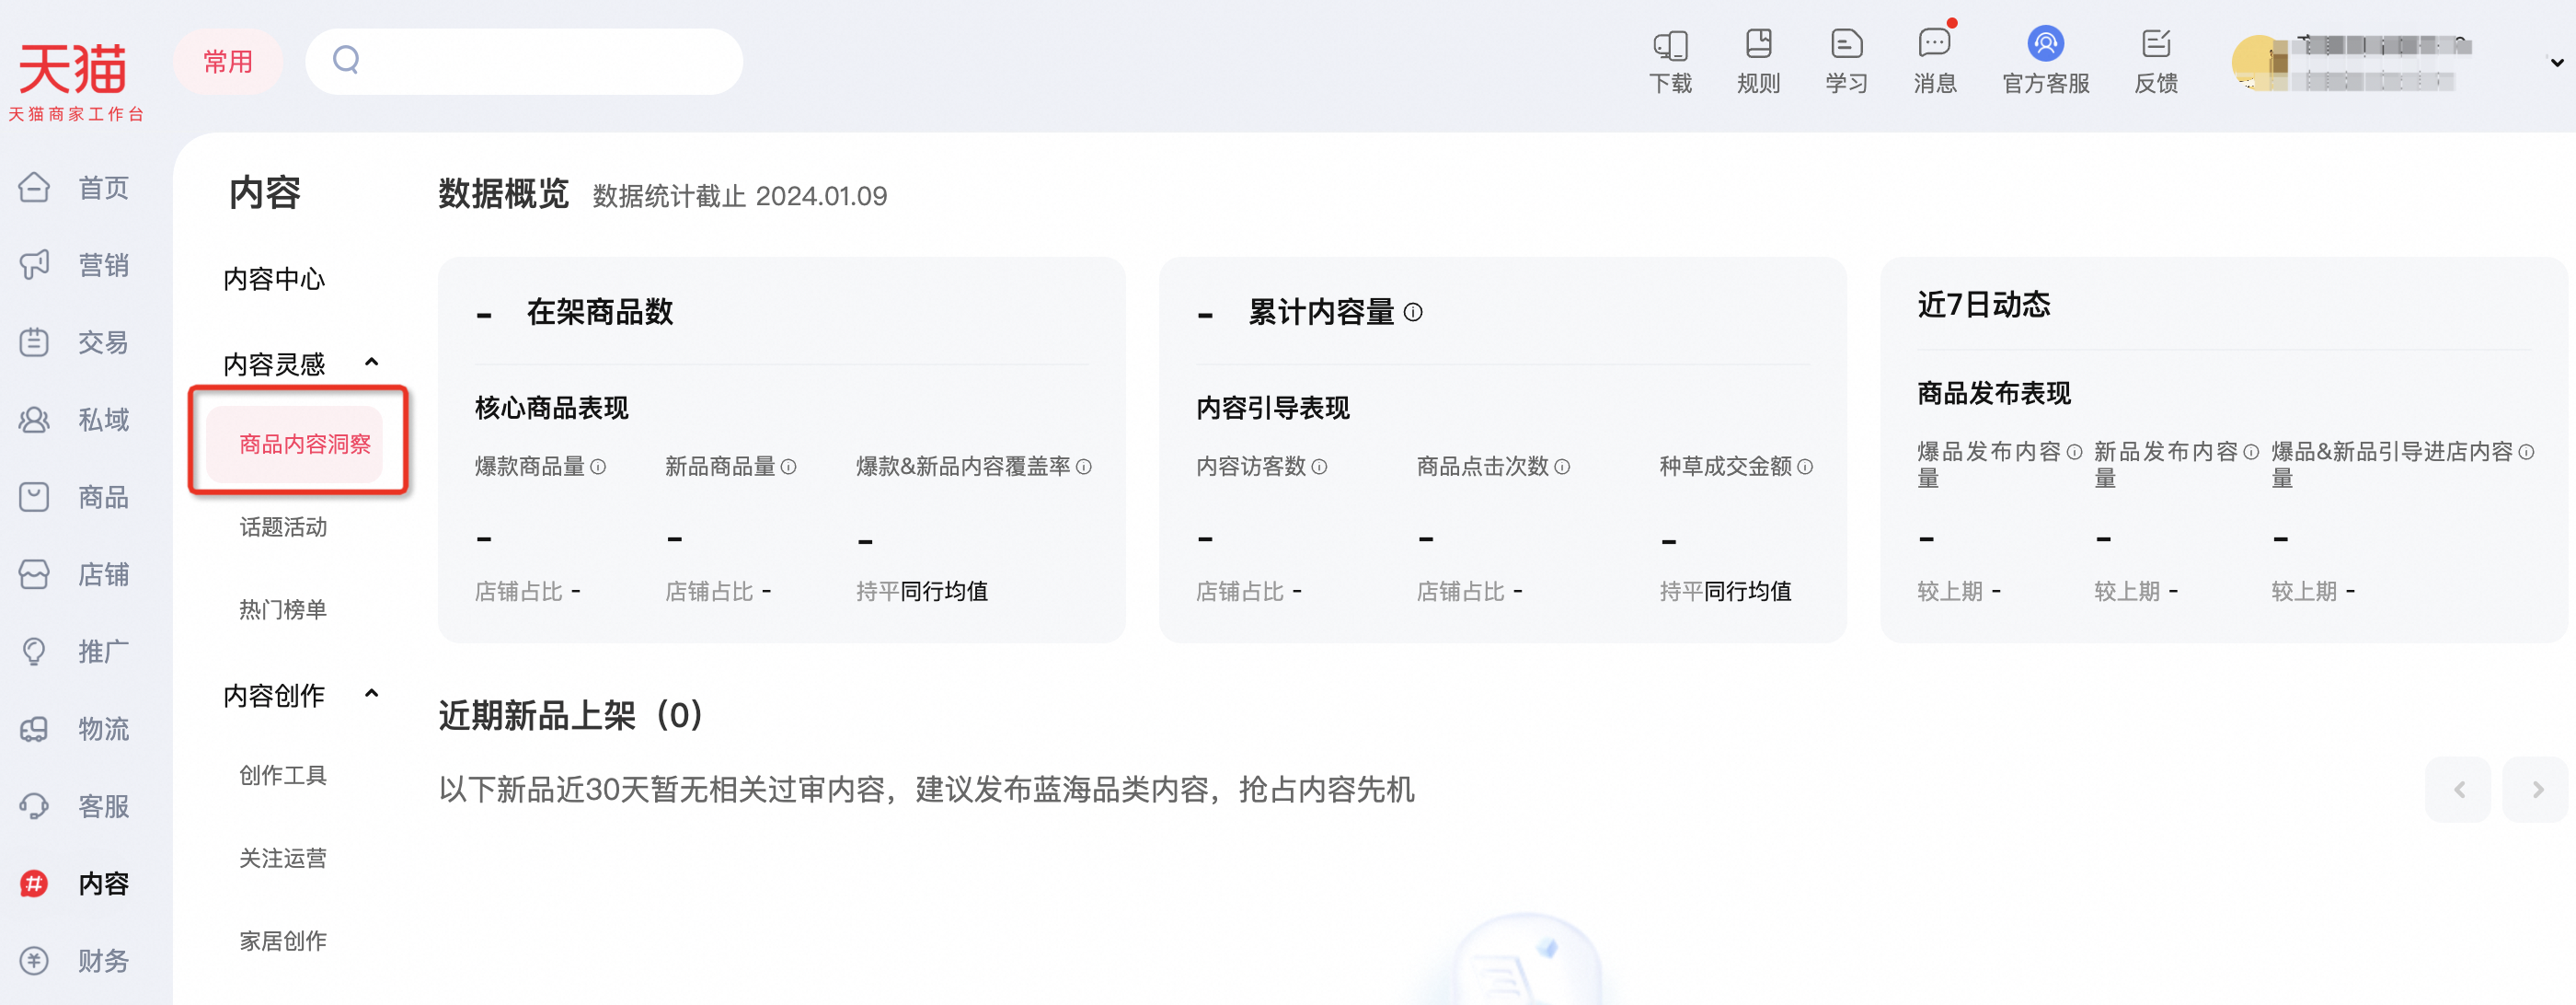Click info icon beside 新品发布内容量
This screenshot has width=2576, height=1005.
point(2251,452)
